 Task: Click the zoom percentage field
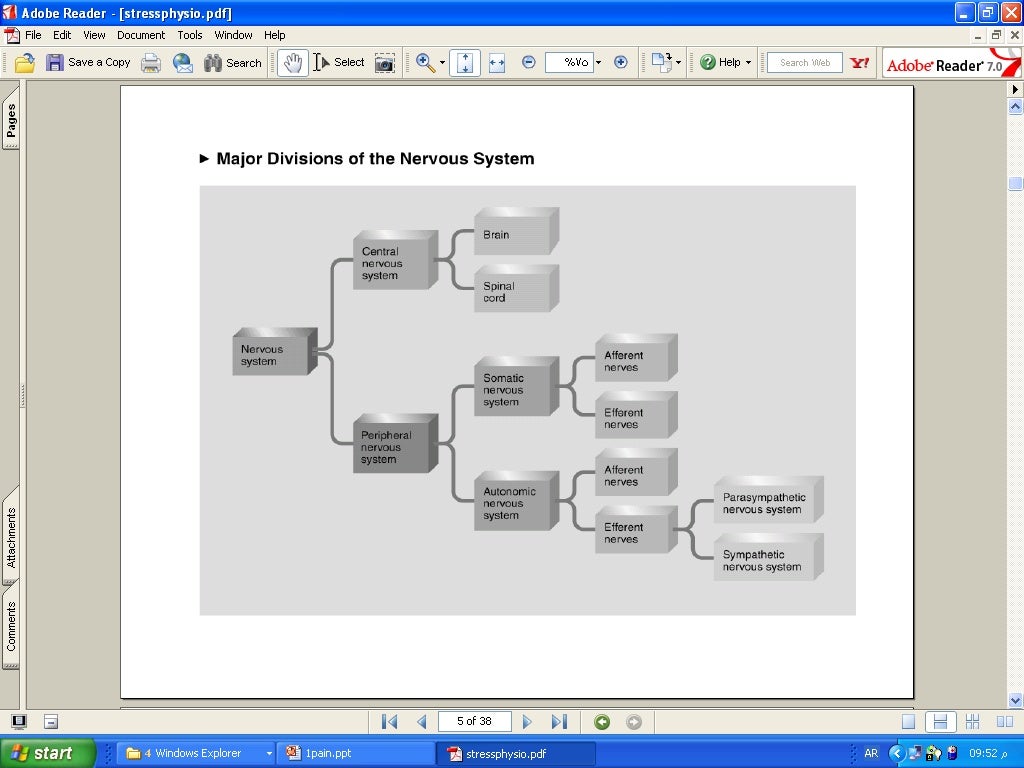click(x=569, y=63)
